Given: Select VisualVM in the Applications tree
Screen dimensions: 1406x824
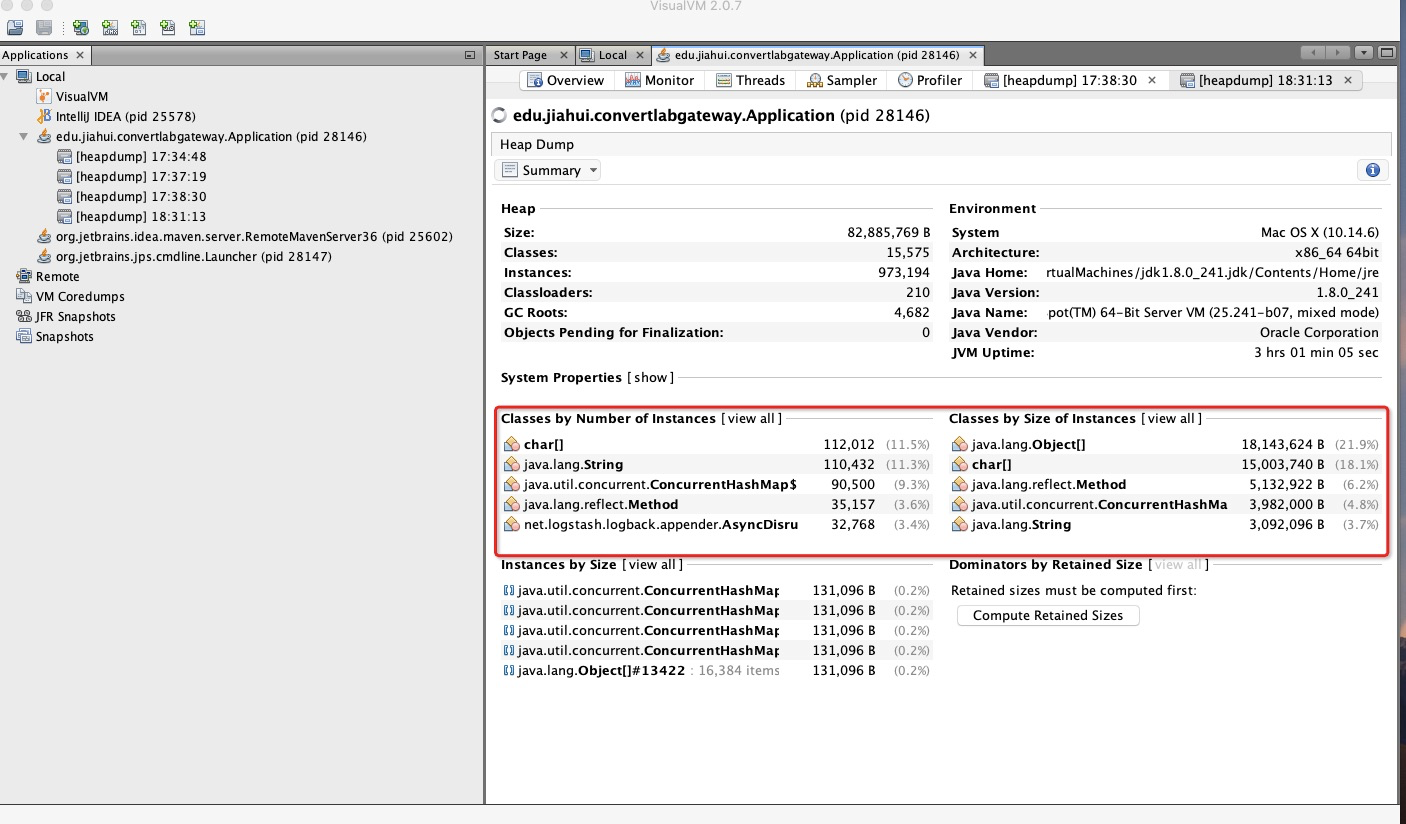Looking at the screenshot, I should tap(81, 96).
